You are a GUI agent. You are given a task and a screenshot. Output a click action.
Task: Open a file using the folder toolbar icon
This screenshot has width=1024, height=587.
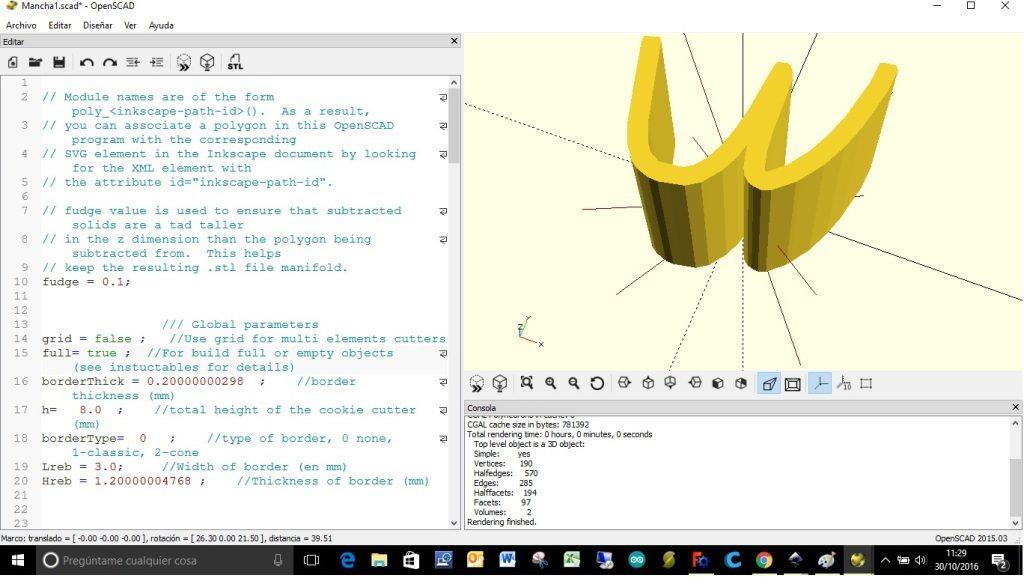tap(35, 62)
